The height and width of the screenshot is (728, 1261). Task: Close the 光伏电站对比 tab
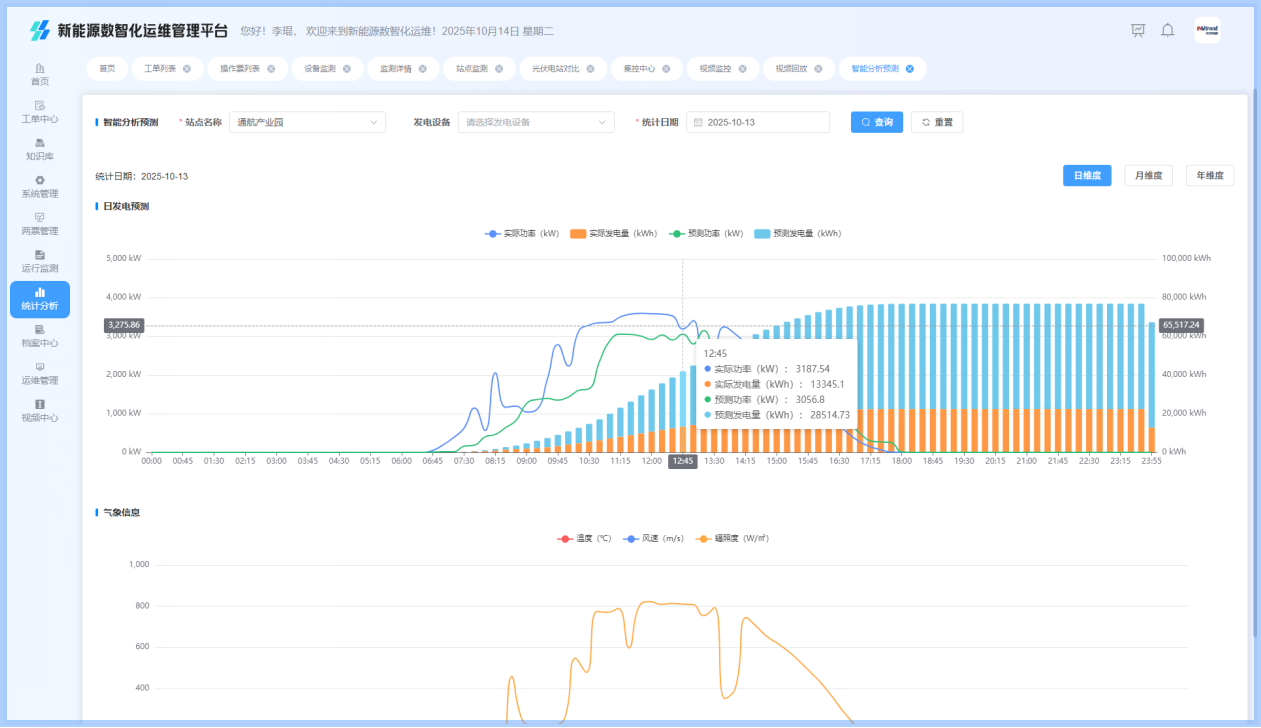tap(590, 69)
